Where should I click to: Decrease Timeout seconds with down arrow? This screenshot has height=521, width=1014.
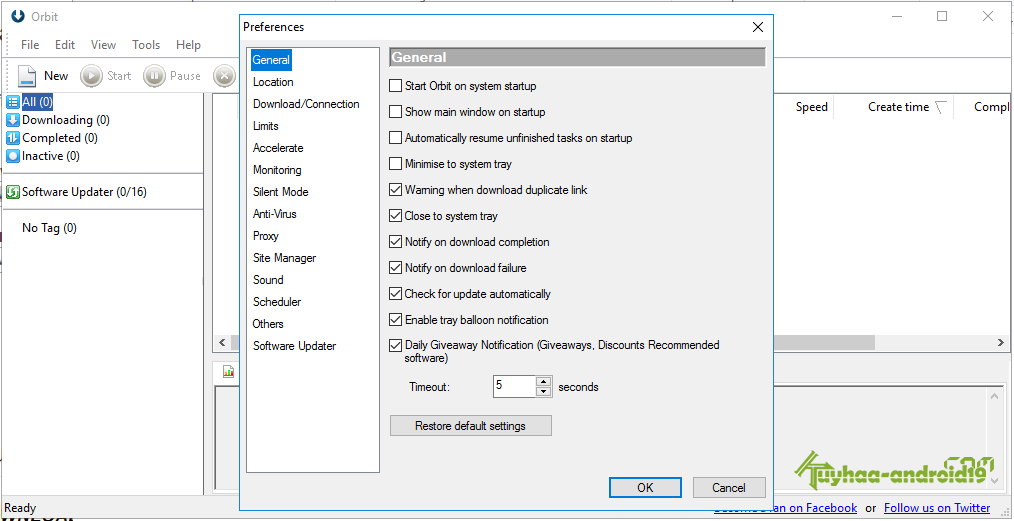coord(544,391)
